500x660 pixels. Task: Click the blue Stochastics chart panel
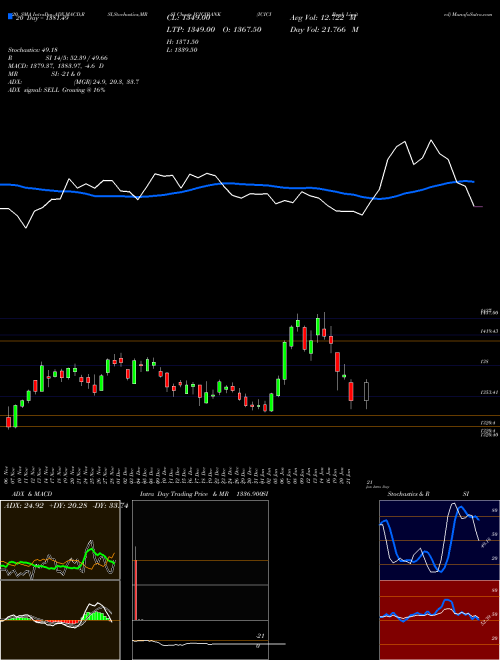[439, 540]
